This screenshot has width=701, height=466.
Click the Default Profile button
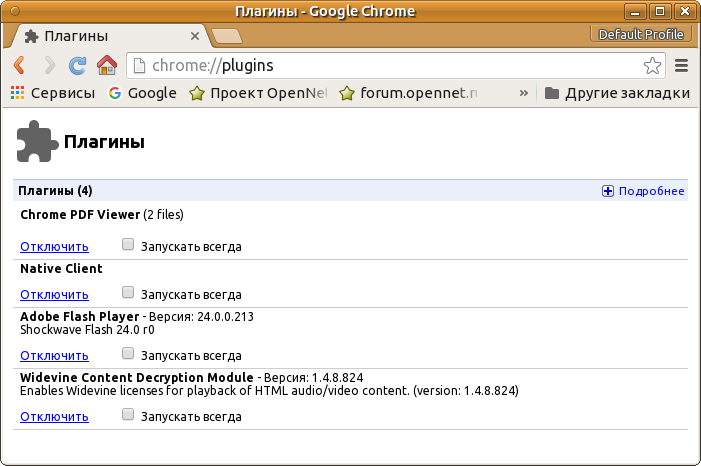(641, 34)
